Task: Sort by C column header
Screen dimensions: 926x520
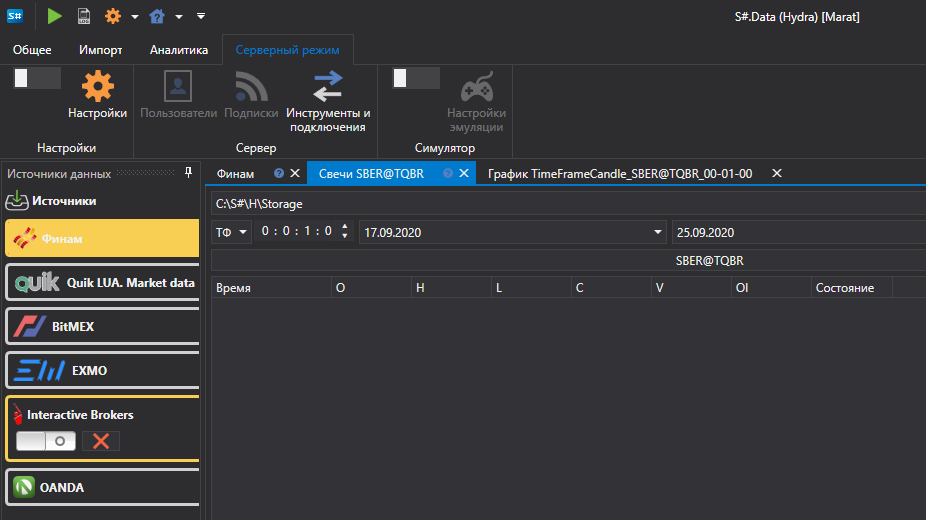Action: [611, 288]
